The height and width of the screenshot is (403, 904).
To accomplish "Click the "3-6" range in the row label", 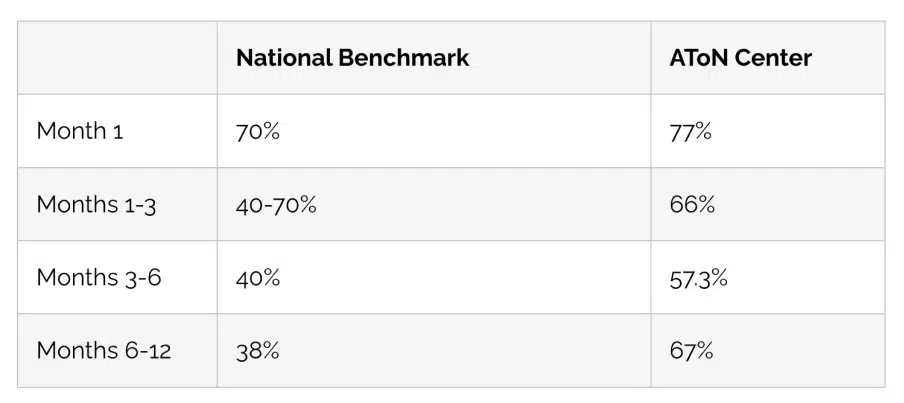I will [142, 277].
